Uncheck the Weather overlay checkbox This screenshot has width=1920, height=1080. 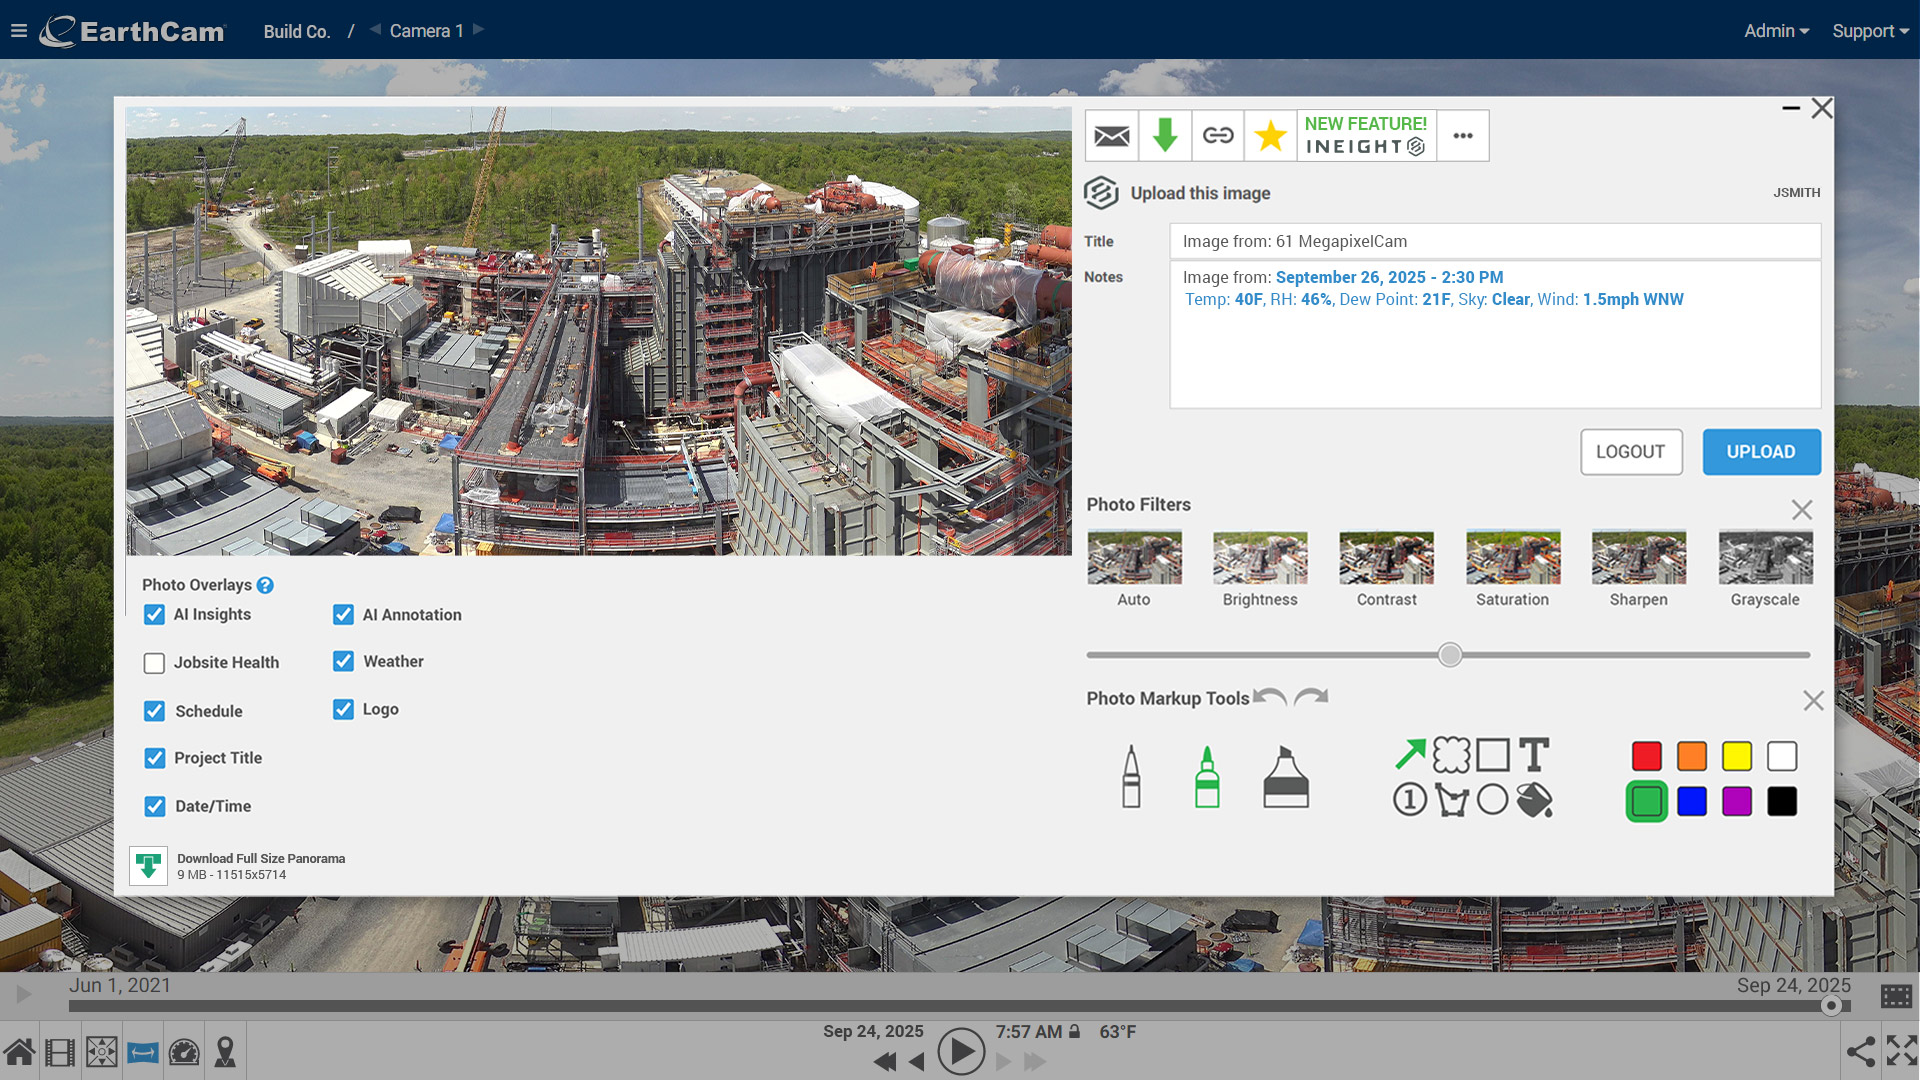(343, 661)
